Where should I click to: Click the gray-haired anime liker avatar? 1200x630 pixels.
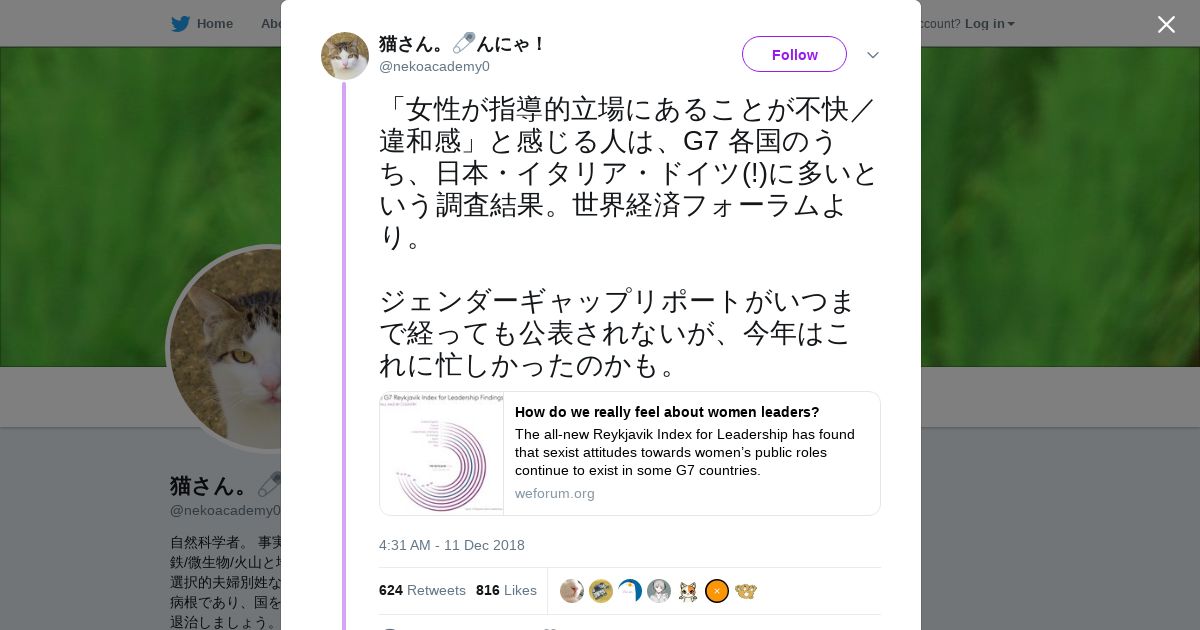pos(659,591)
